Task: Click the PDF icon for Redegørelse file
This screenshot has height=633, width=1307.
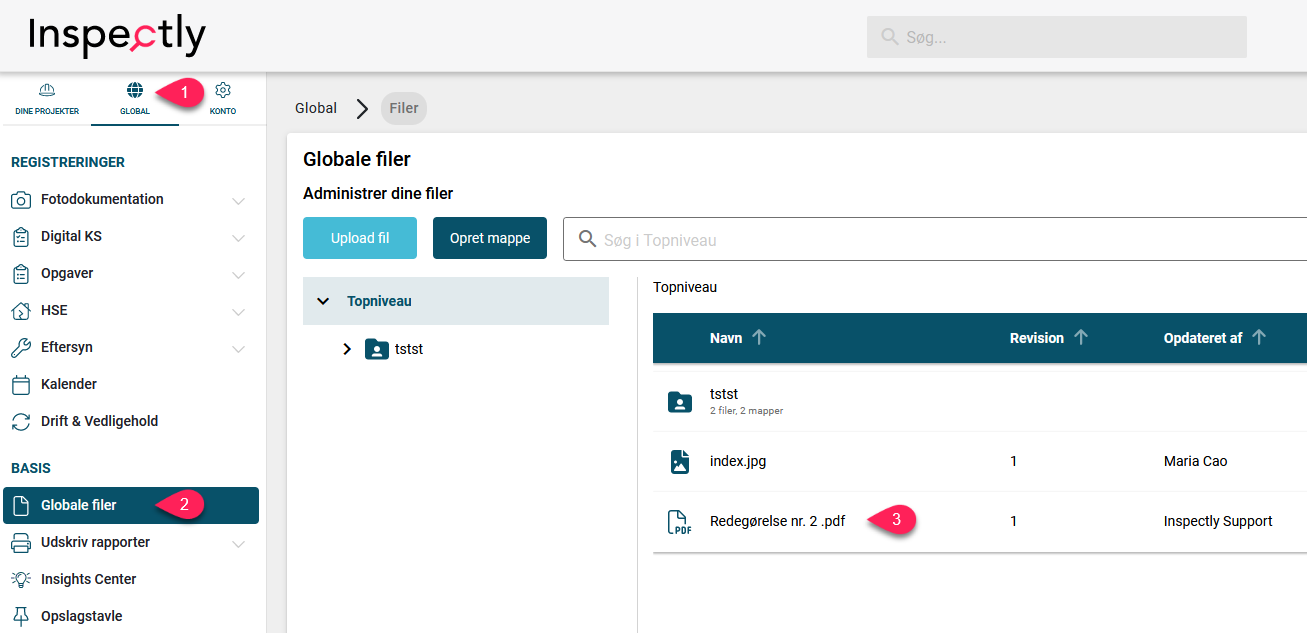Action: pyautogui.click(x=680, y=522)
